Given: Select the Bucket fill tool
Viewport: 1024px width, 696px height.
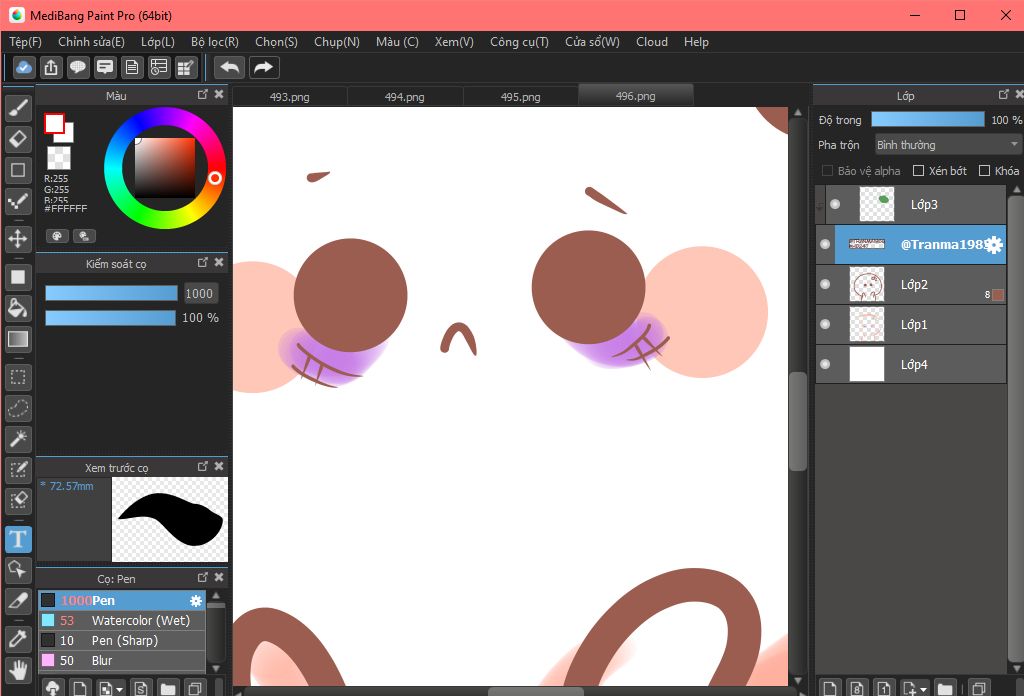Looking at the screenshot, I should 18,307.
